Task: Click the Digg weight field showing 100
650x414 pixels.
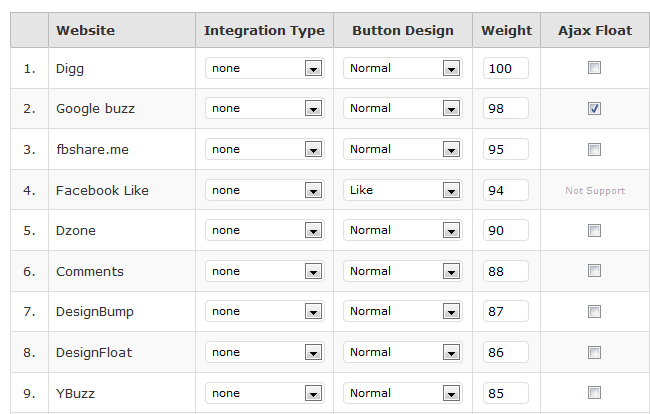Action: [506, 68]
